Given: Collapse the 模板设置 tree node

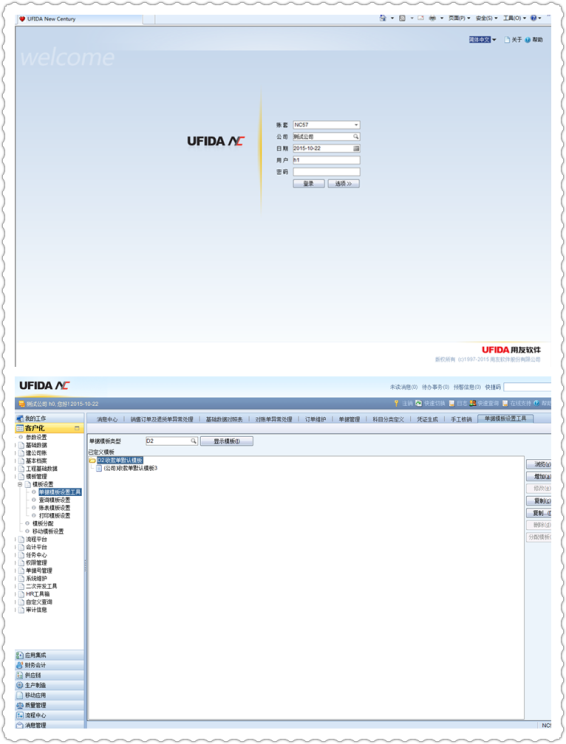Looking at the screenshot, I should click(20, 484).
